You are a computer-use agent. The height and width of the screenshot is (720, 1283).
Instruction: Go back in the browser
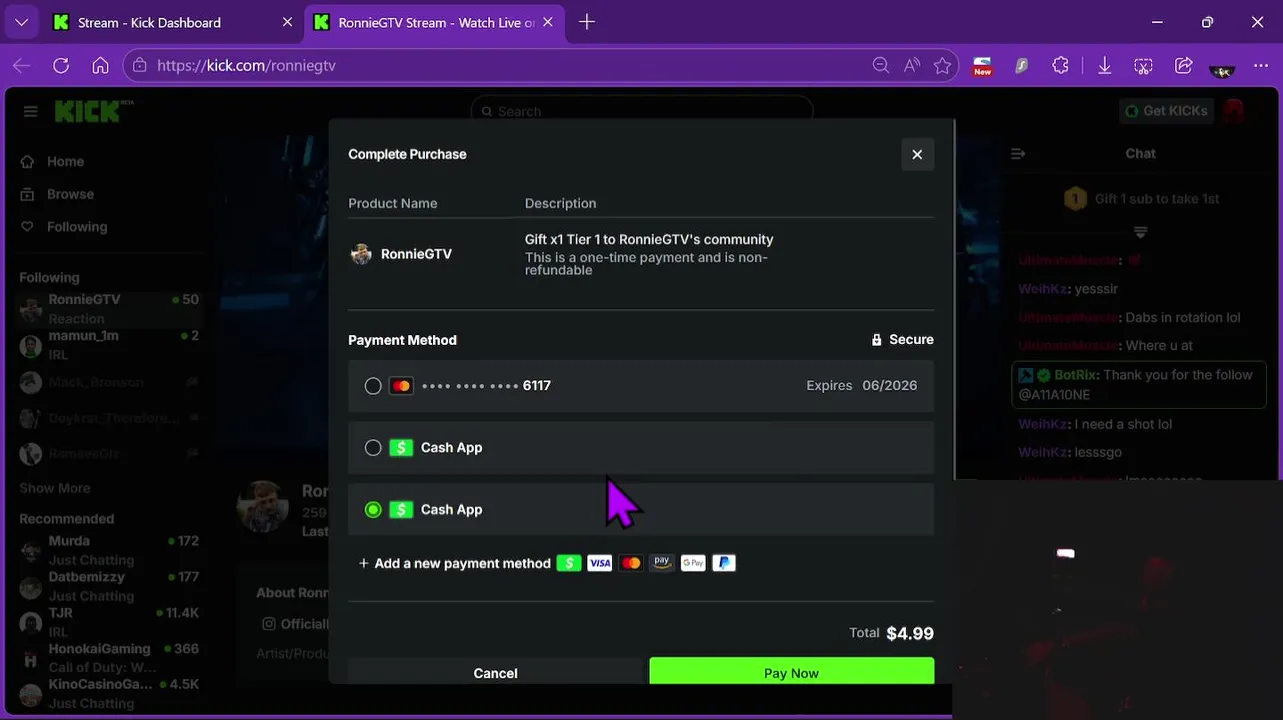pos(21,65)
